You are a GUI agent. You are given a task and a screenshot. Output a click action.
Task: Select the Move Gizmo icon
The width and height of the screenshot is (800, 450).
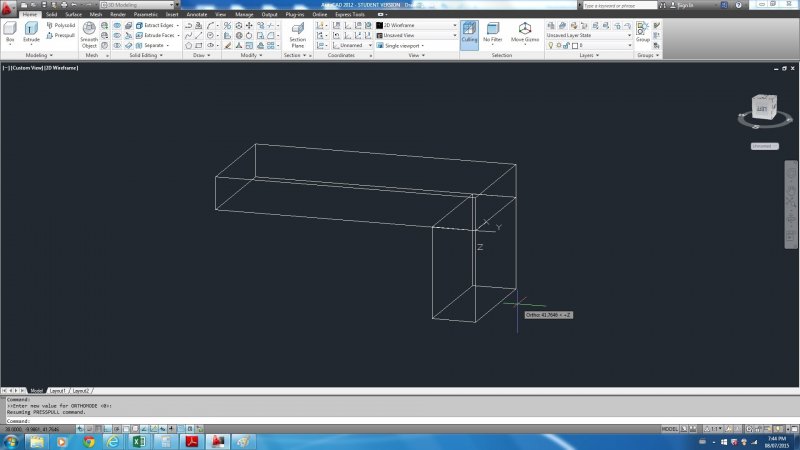tap(524, 32)
